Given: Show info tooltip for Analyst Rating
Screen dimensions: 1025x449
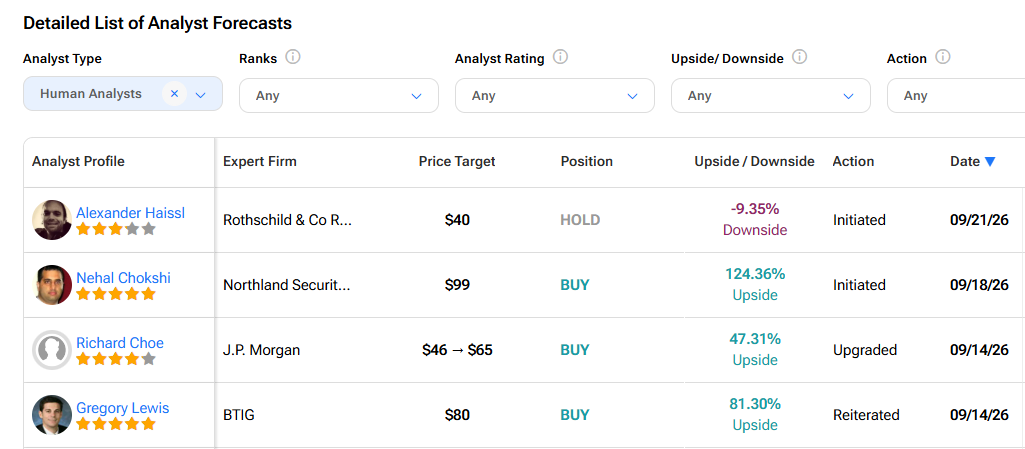Looking at the screenshot, I should point(560,58).
